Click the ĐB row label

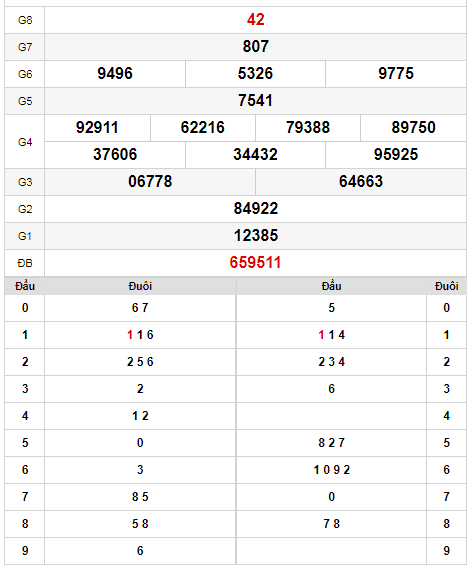(25, 263)
